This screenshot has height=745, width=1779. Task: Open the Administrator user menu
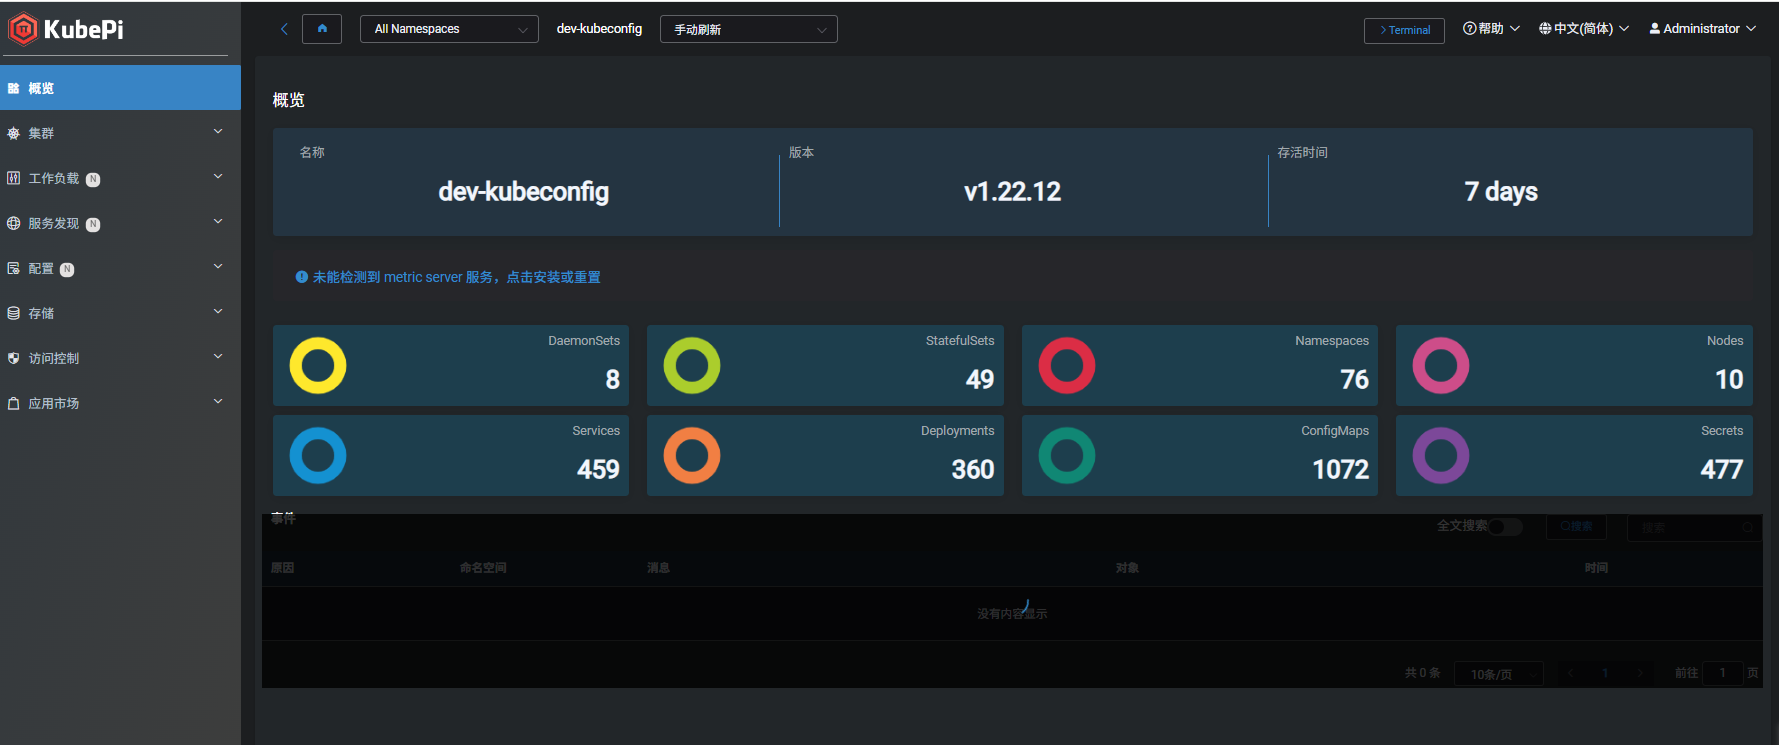[1702, 29]
